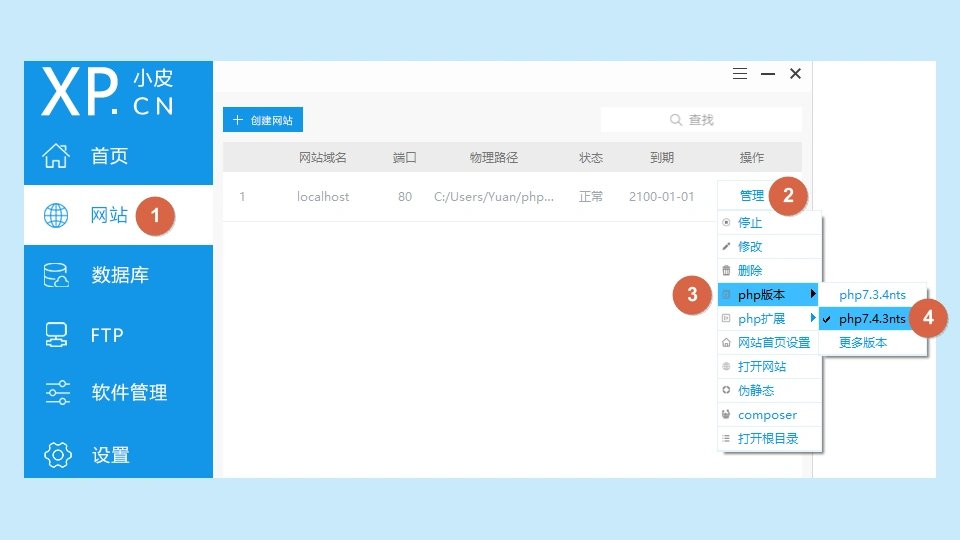Click the 创建网站 button
The height and width of the screenshot is (540, 960).
coord(263,120)
